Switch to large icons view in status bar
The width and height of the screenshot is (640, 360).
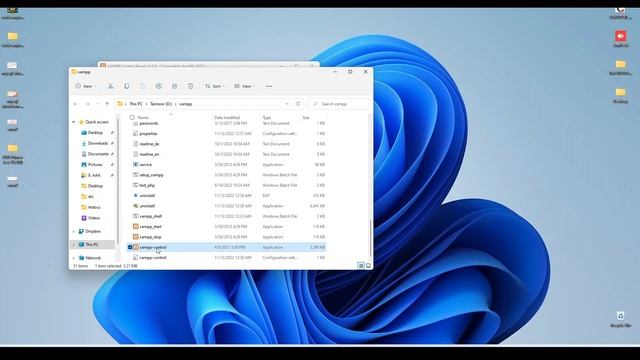pyautogui.click(x=368, y=266)
